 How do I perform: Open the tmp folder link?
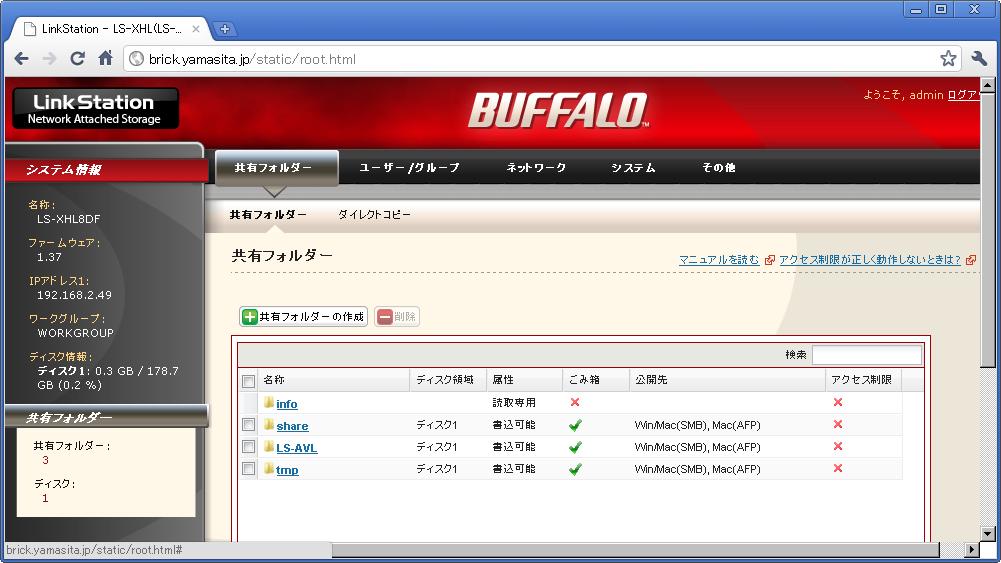coord(287,470)
